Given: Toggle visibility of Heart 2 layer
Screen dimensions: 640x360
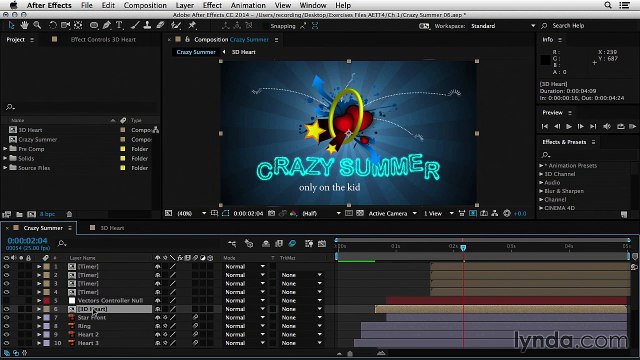Looking at the screenshot, I should pos(7,335).
